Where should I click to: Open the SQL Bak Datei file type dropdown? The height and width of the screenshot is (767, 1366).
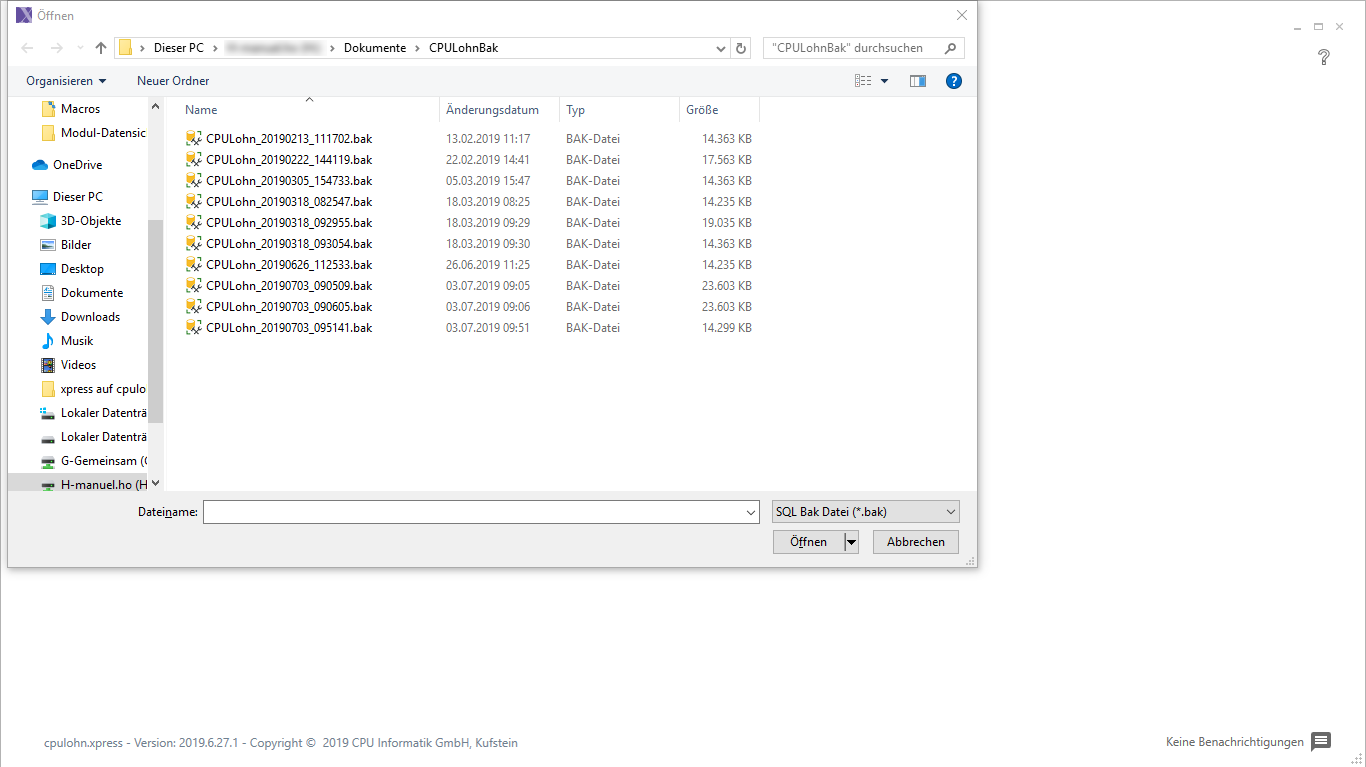[950, 512]
